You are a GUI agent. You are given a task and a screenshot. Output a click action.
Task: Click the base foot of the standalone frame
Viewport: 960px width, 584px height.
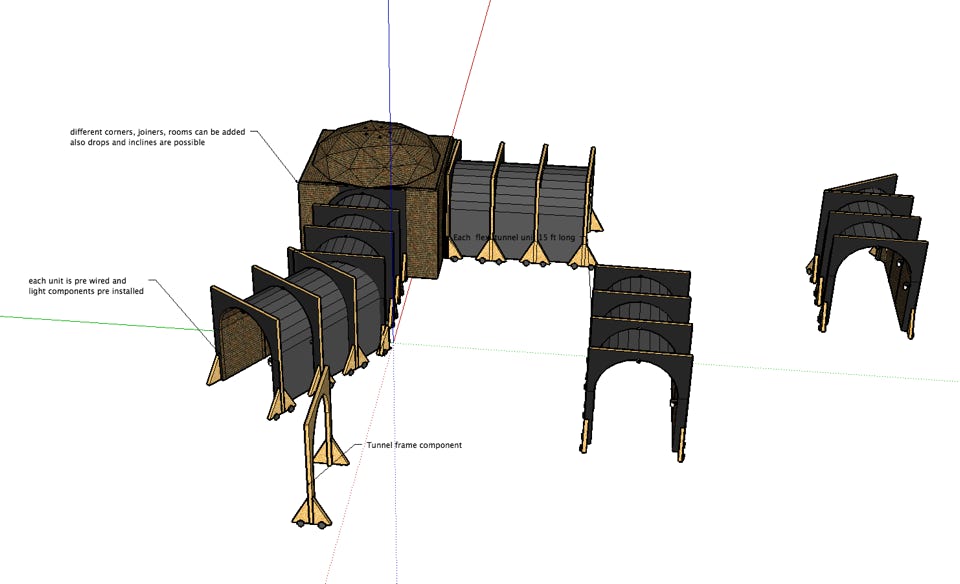pos(311,512)
